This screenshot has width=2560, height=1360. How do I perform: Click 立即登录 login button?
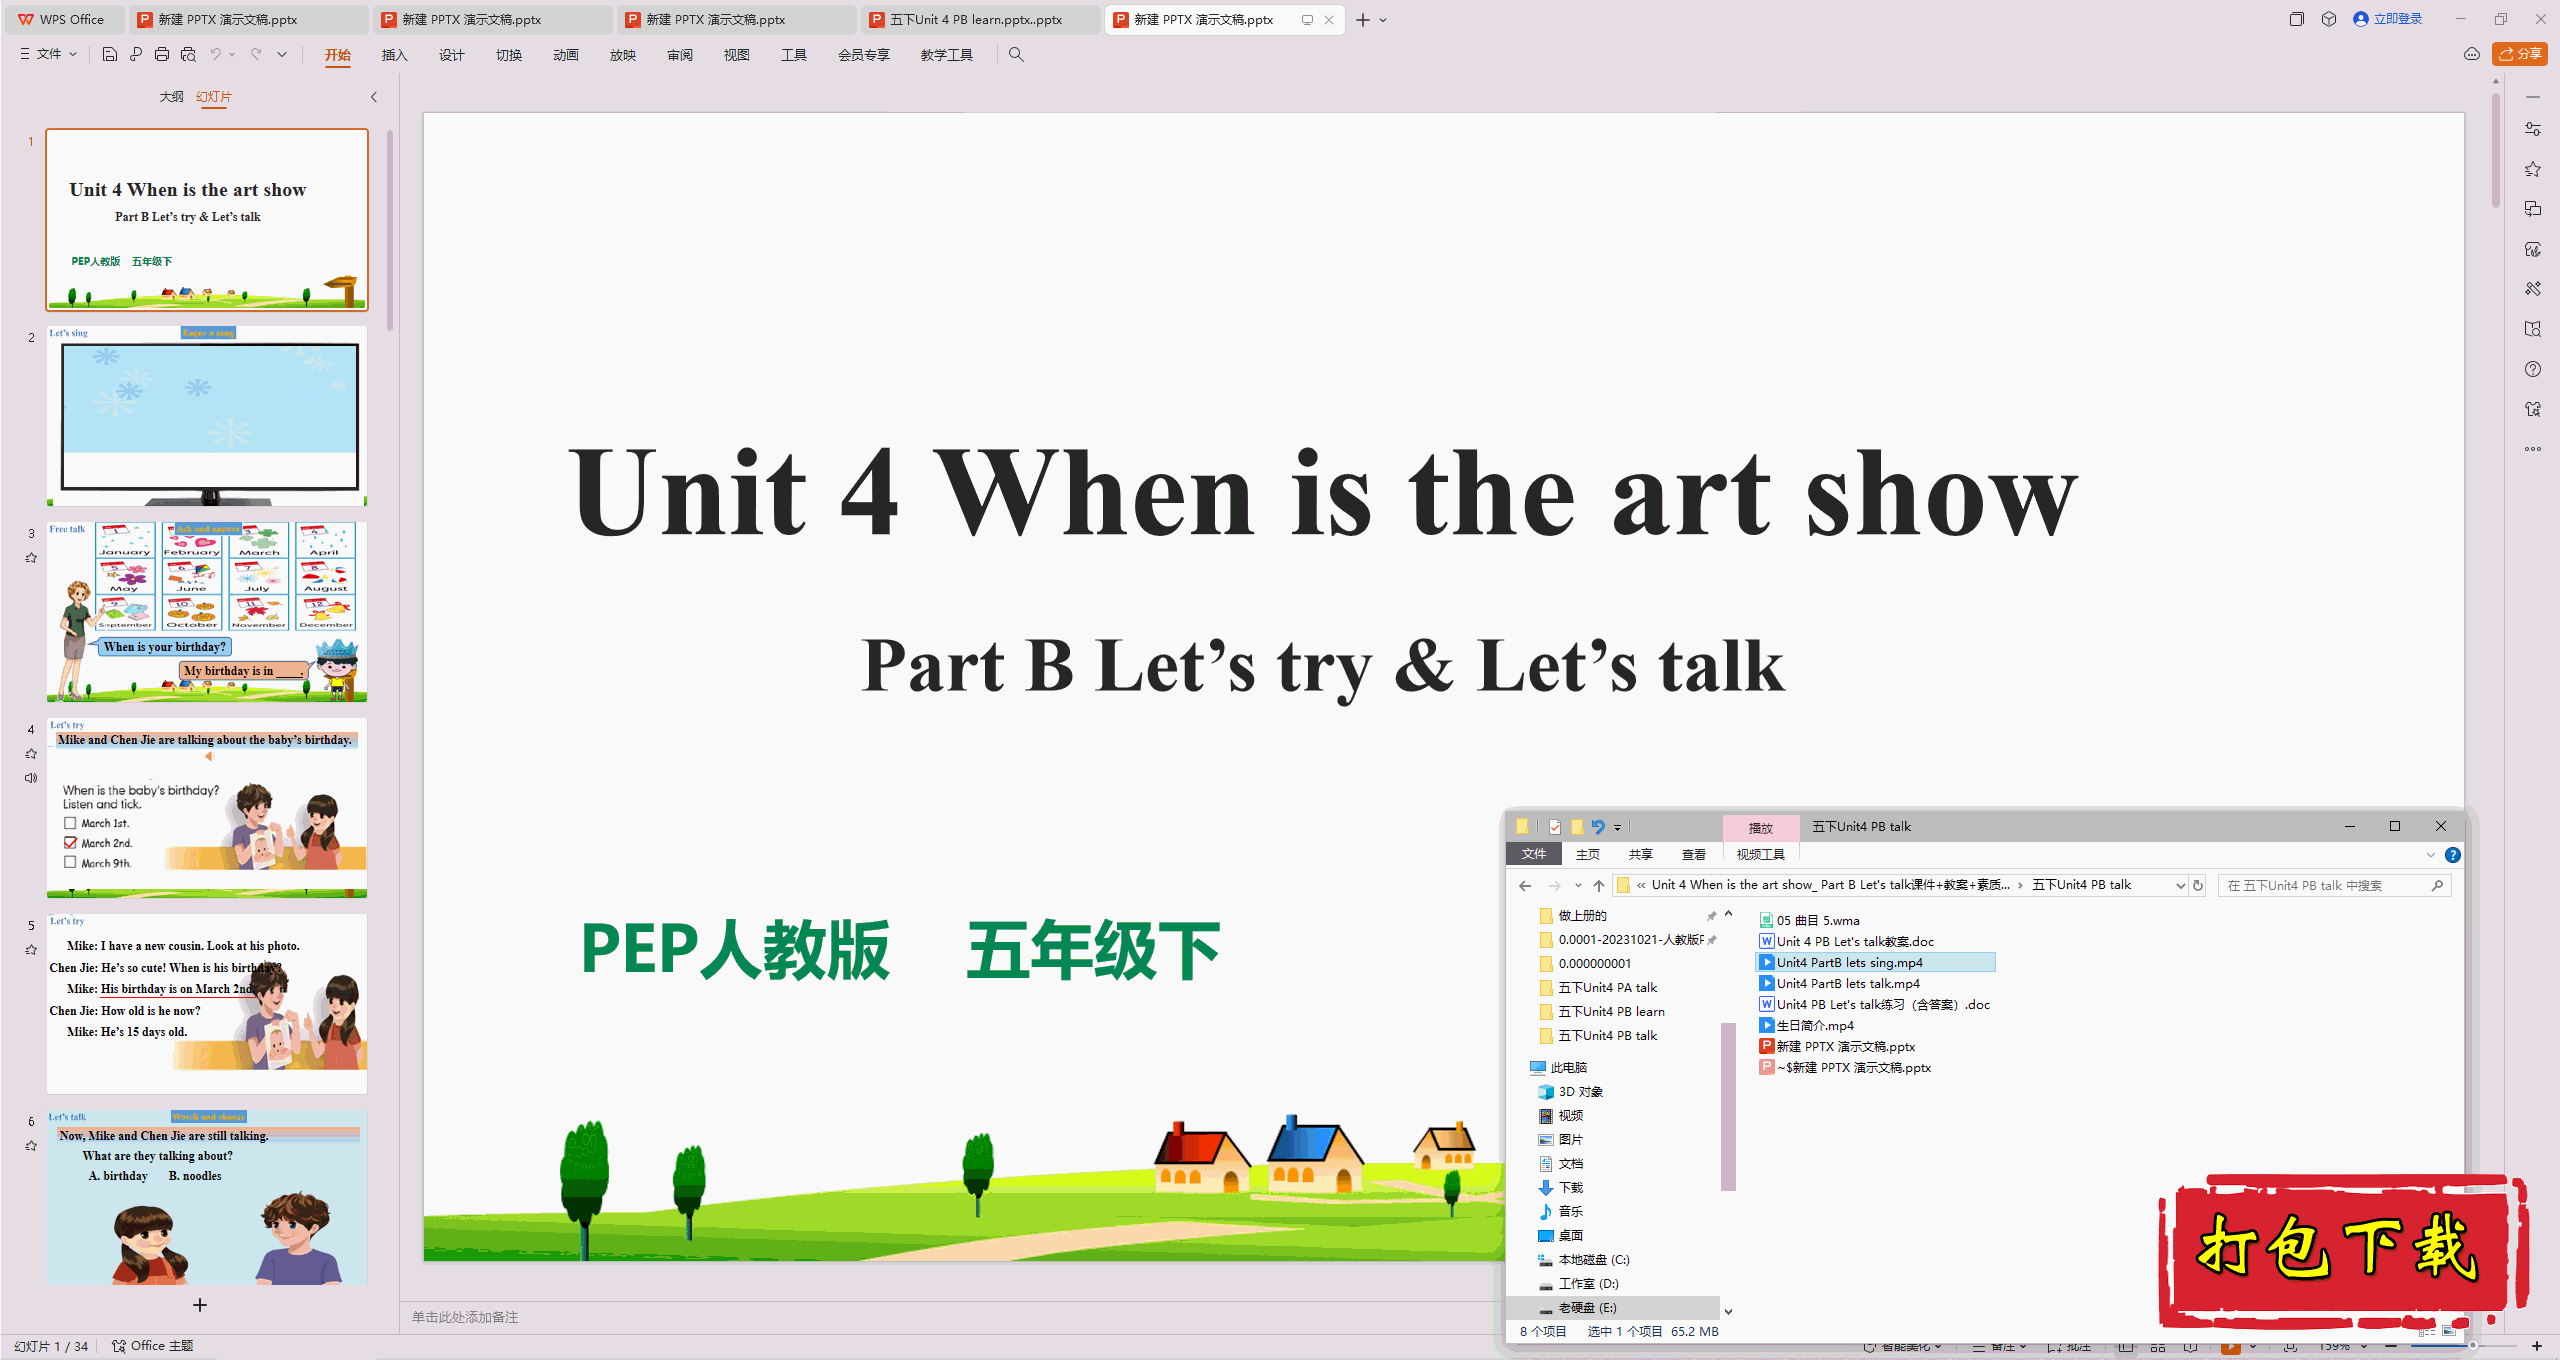tap(2388, 19)
